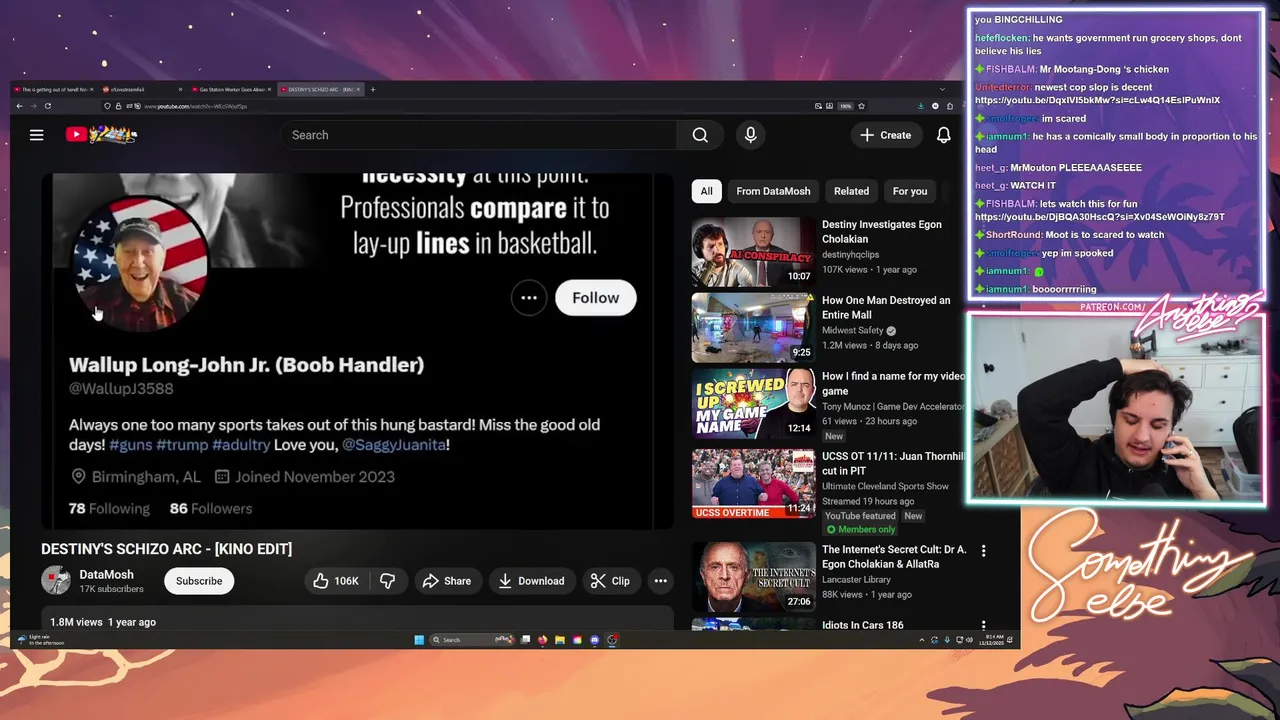Open Windows Start menu

click(419, 640)
